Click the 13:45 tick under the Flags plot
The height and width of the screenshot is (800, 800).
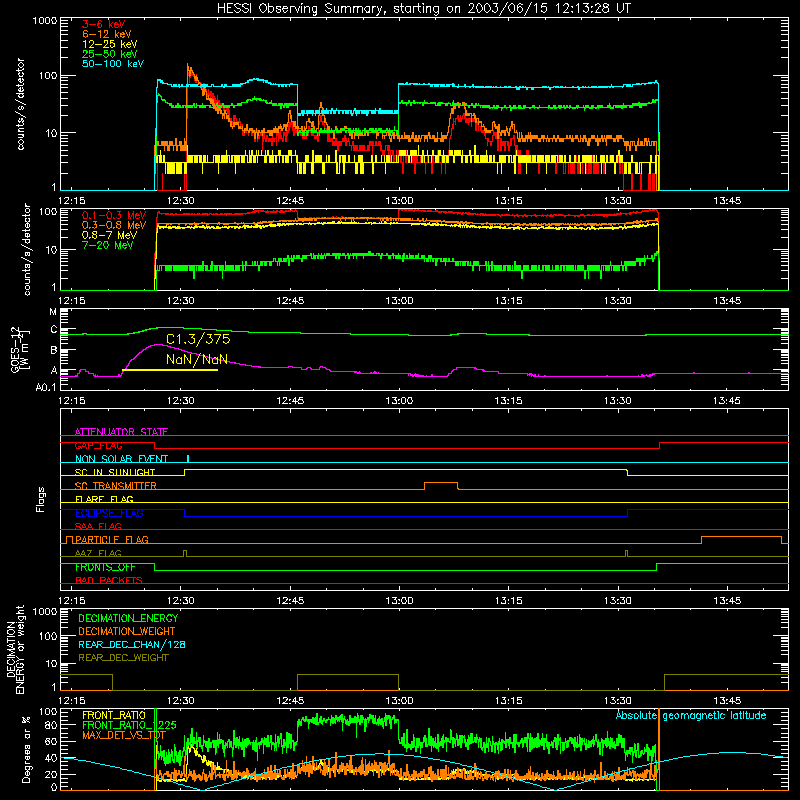pos(727,601)
